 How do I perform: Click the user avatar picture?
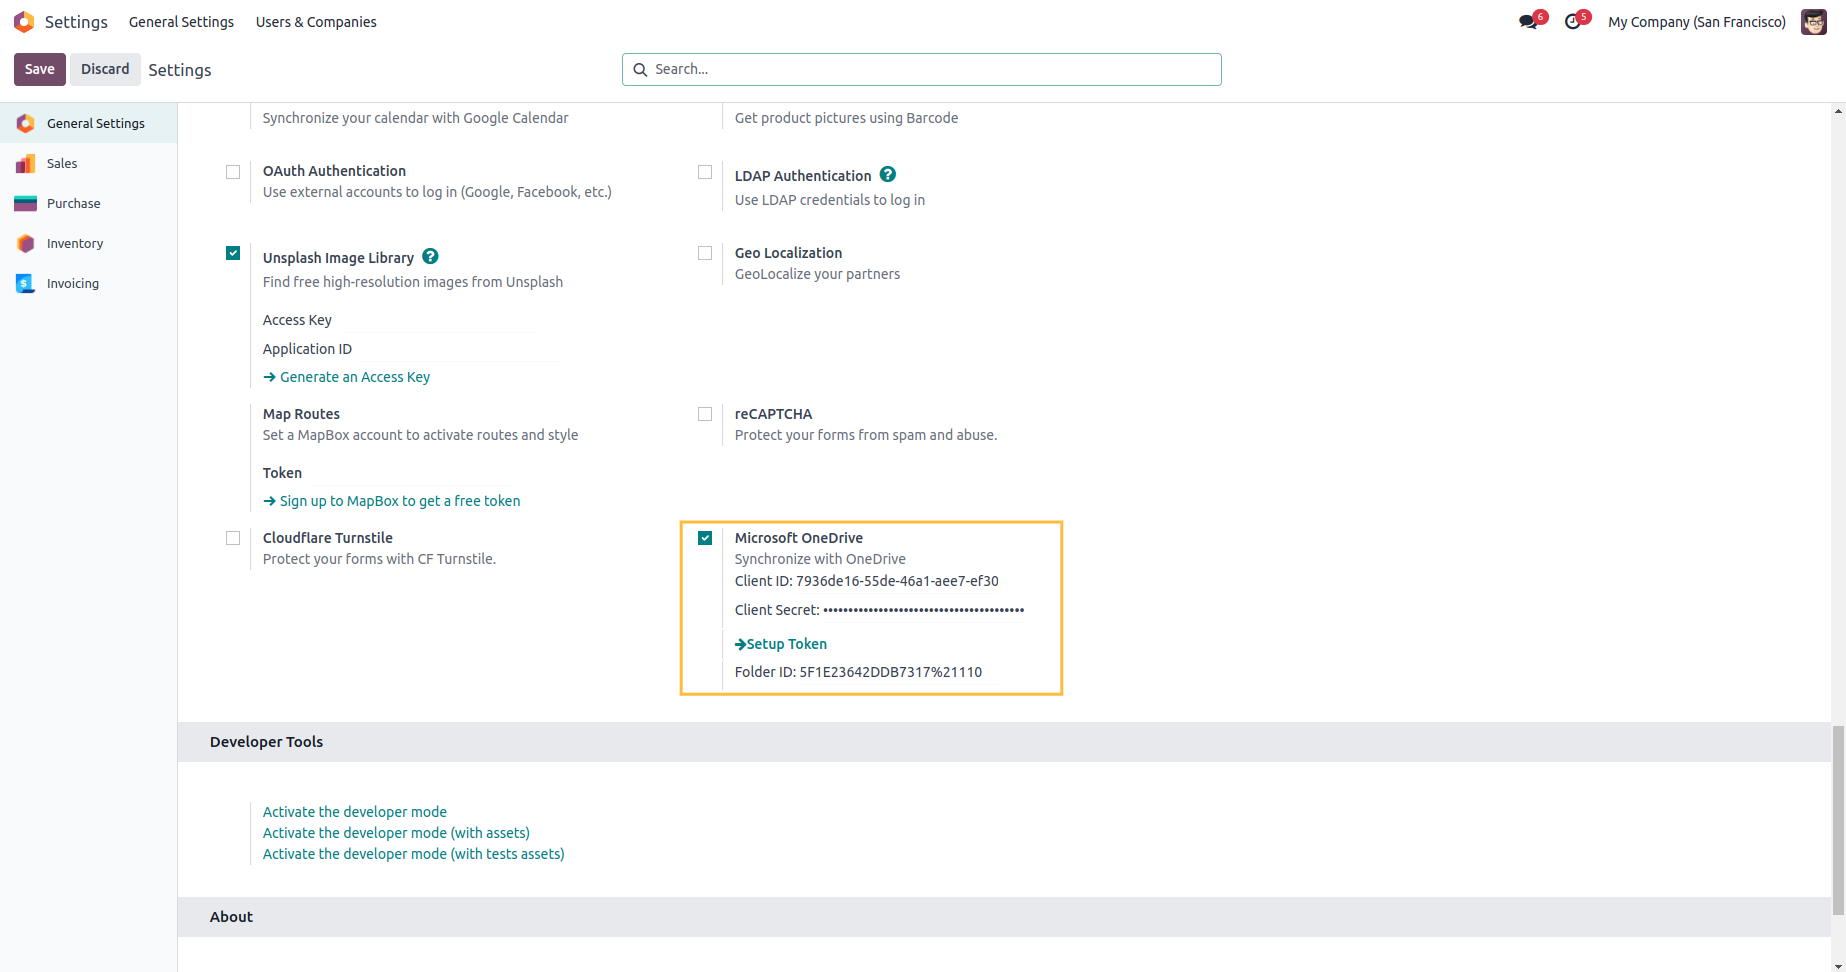[x=1813, y=22]
